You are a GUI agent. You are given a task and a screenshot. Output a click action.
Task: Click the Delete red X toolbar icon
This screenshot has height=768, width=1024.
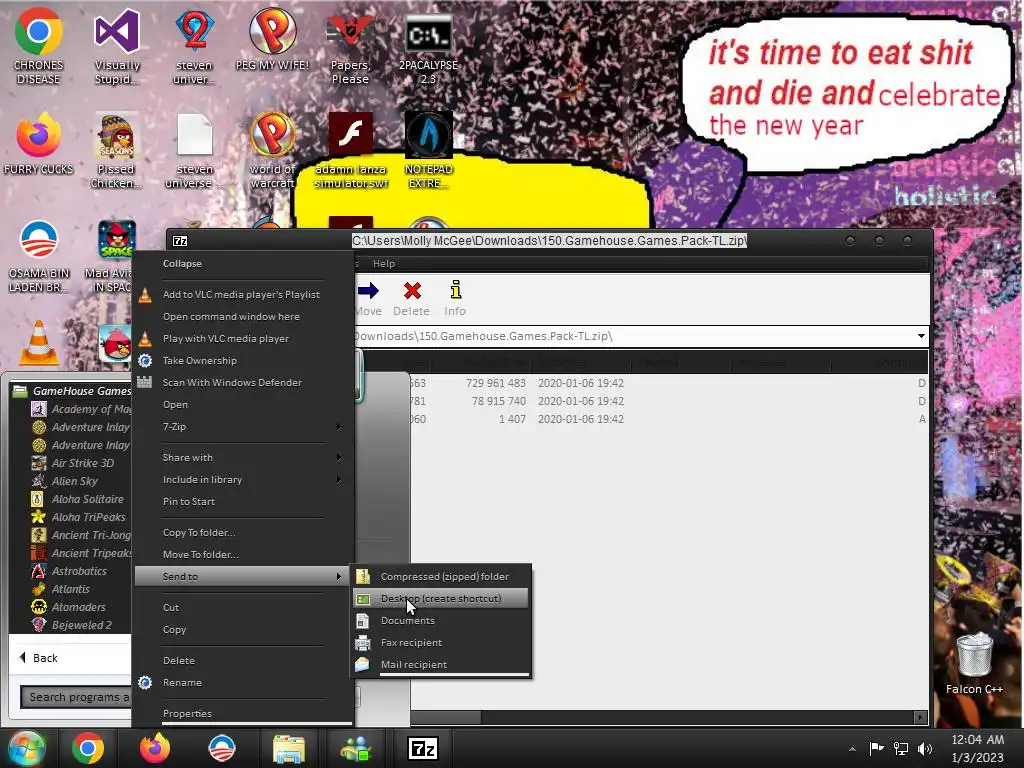tap(411, 299)
